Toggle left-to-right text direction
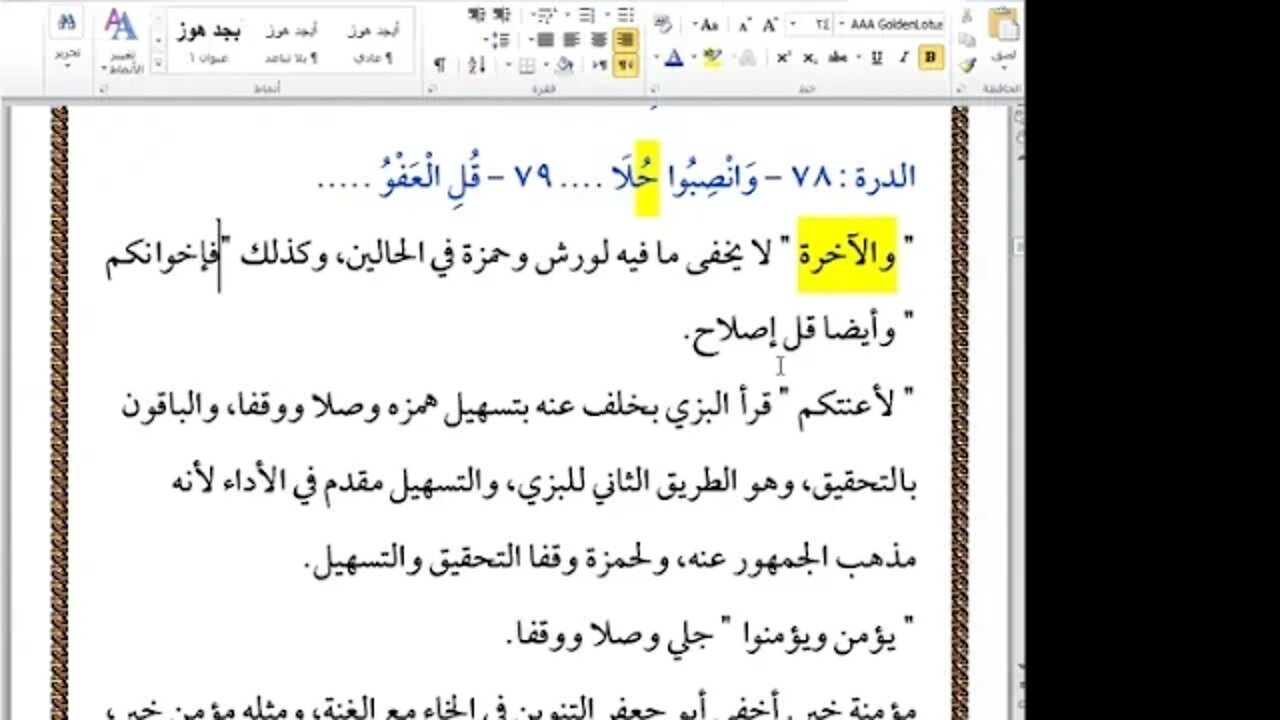Screen dimensions: 1280x720 pos(600,64)
